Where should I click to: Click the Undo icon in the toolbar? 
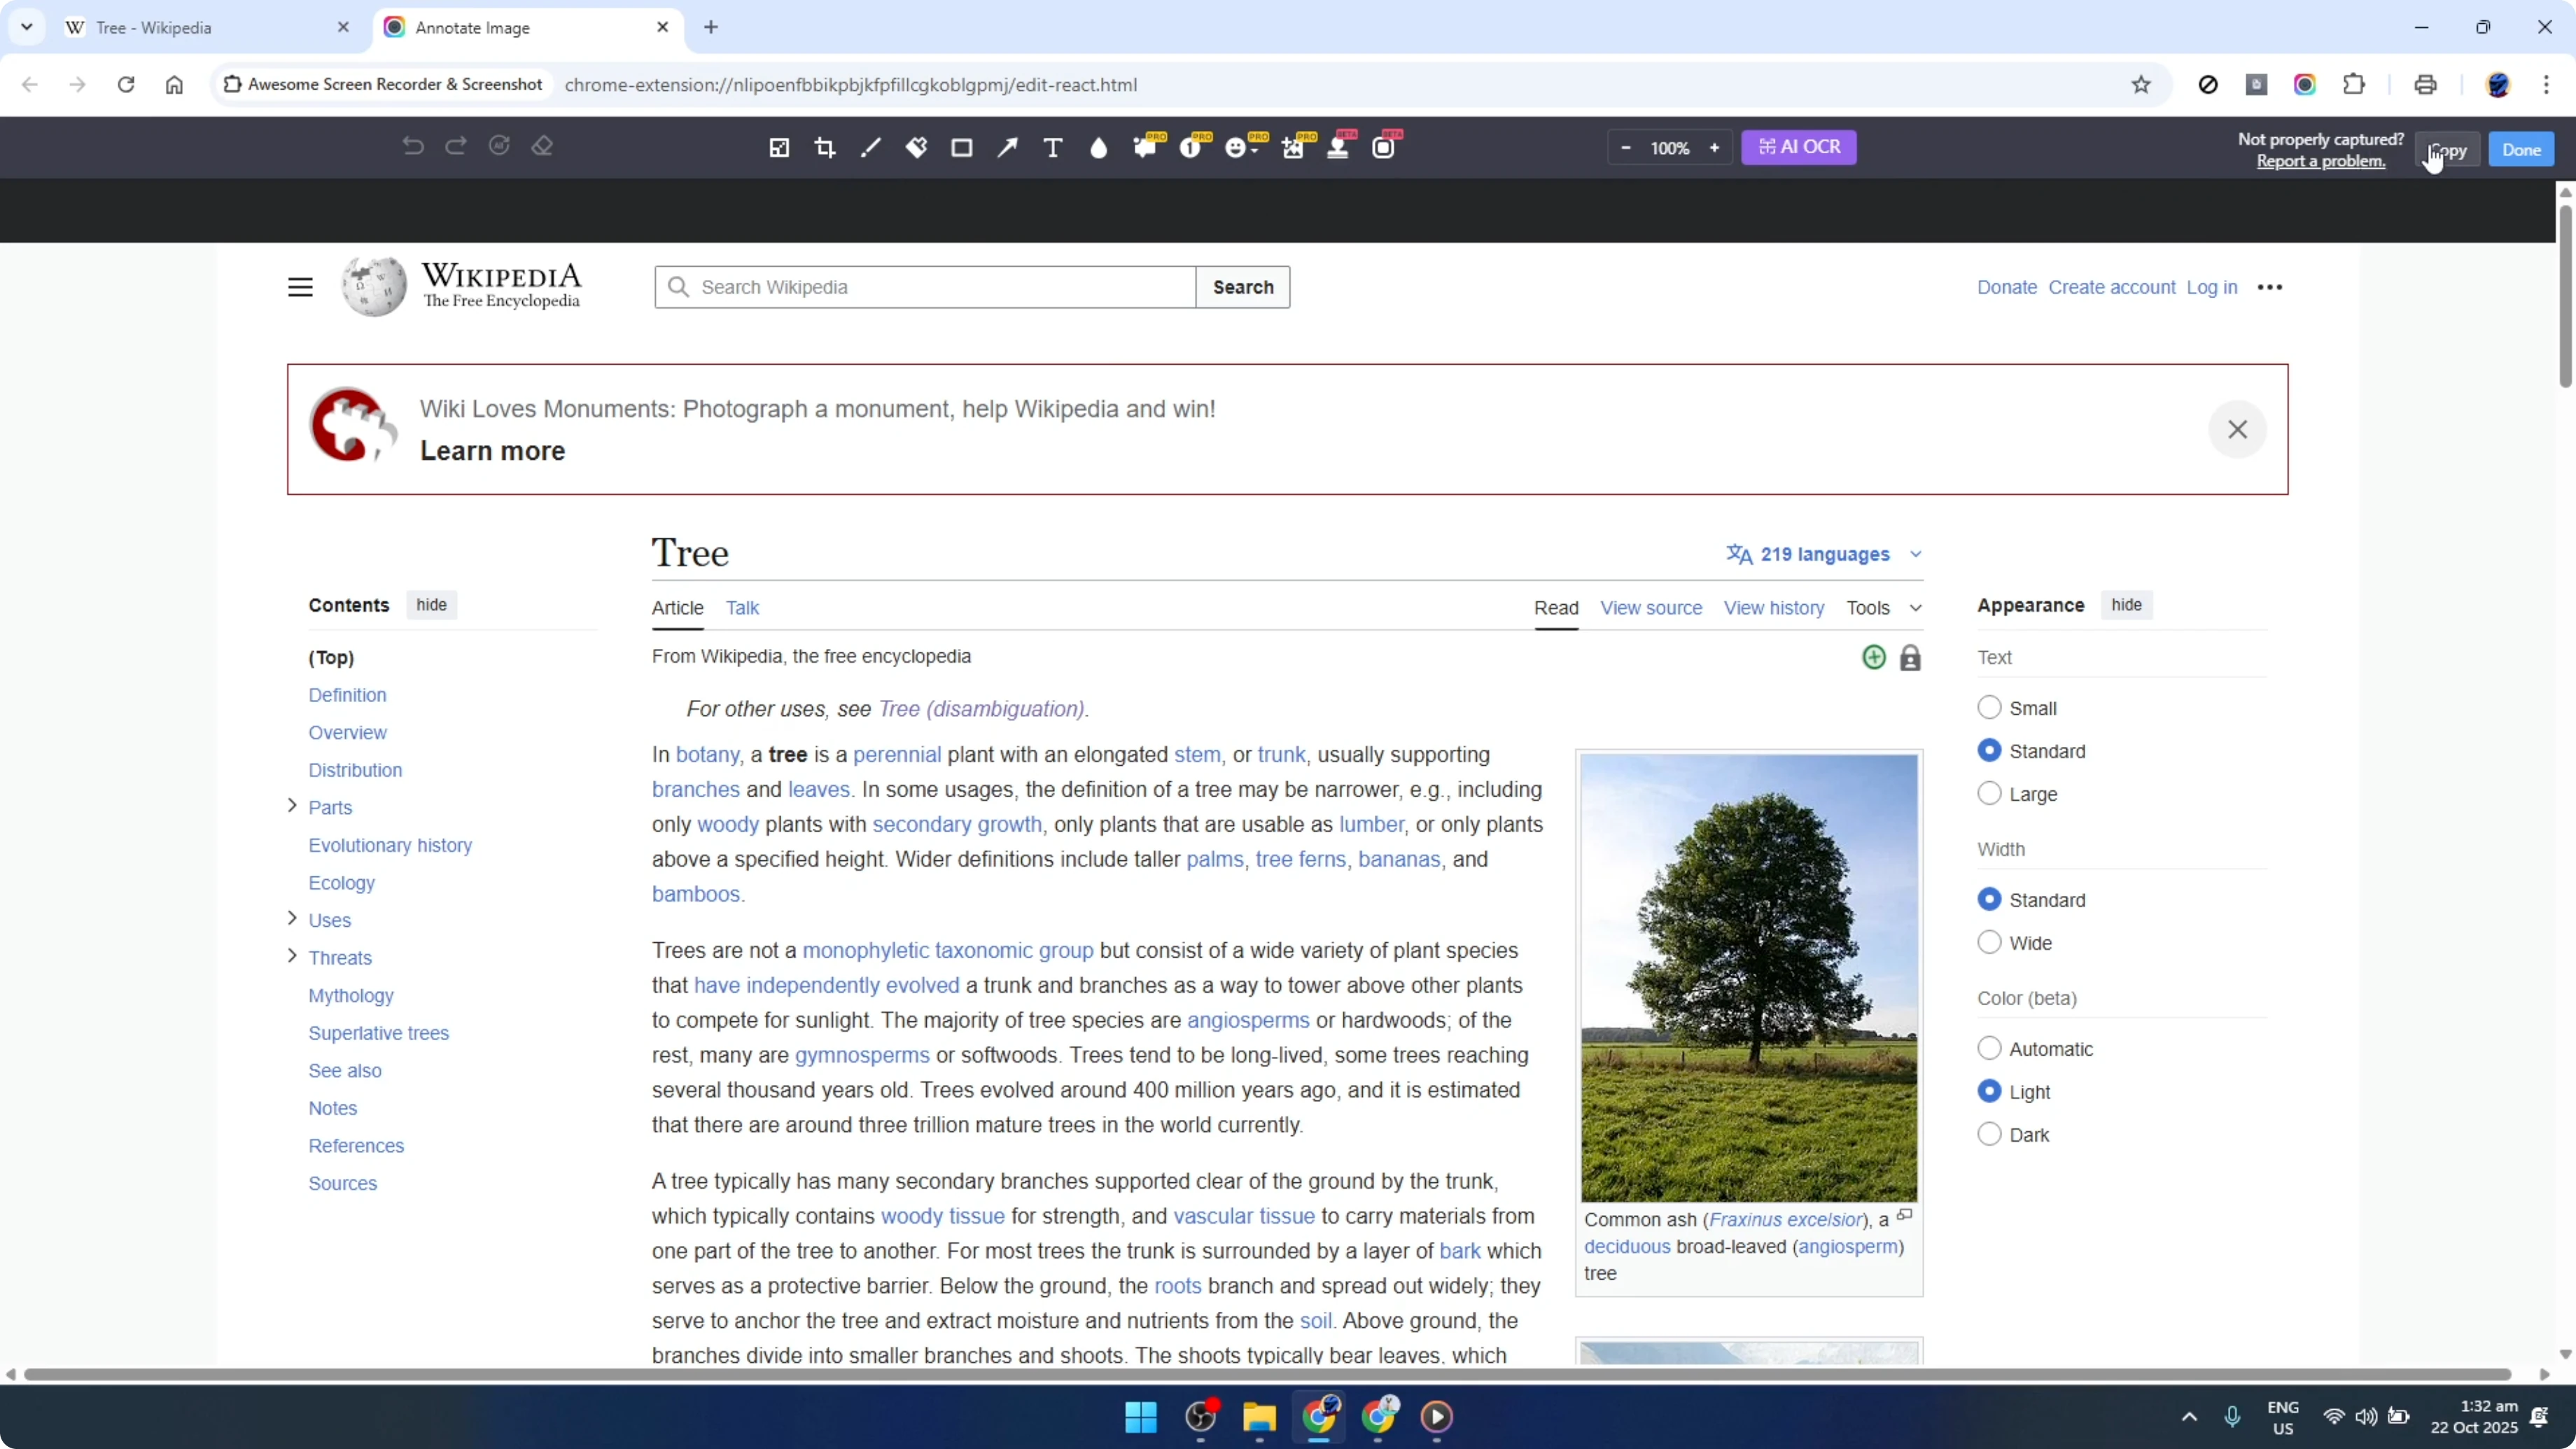point(413,146)
